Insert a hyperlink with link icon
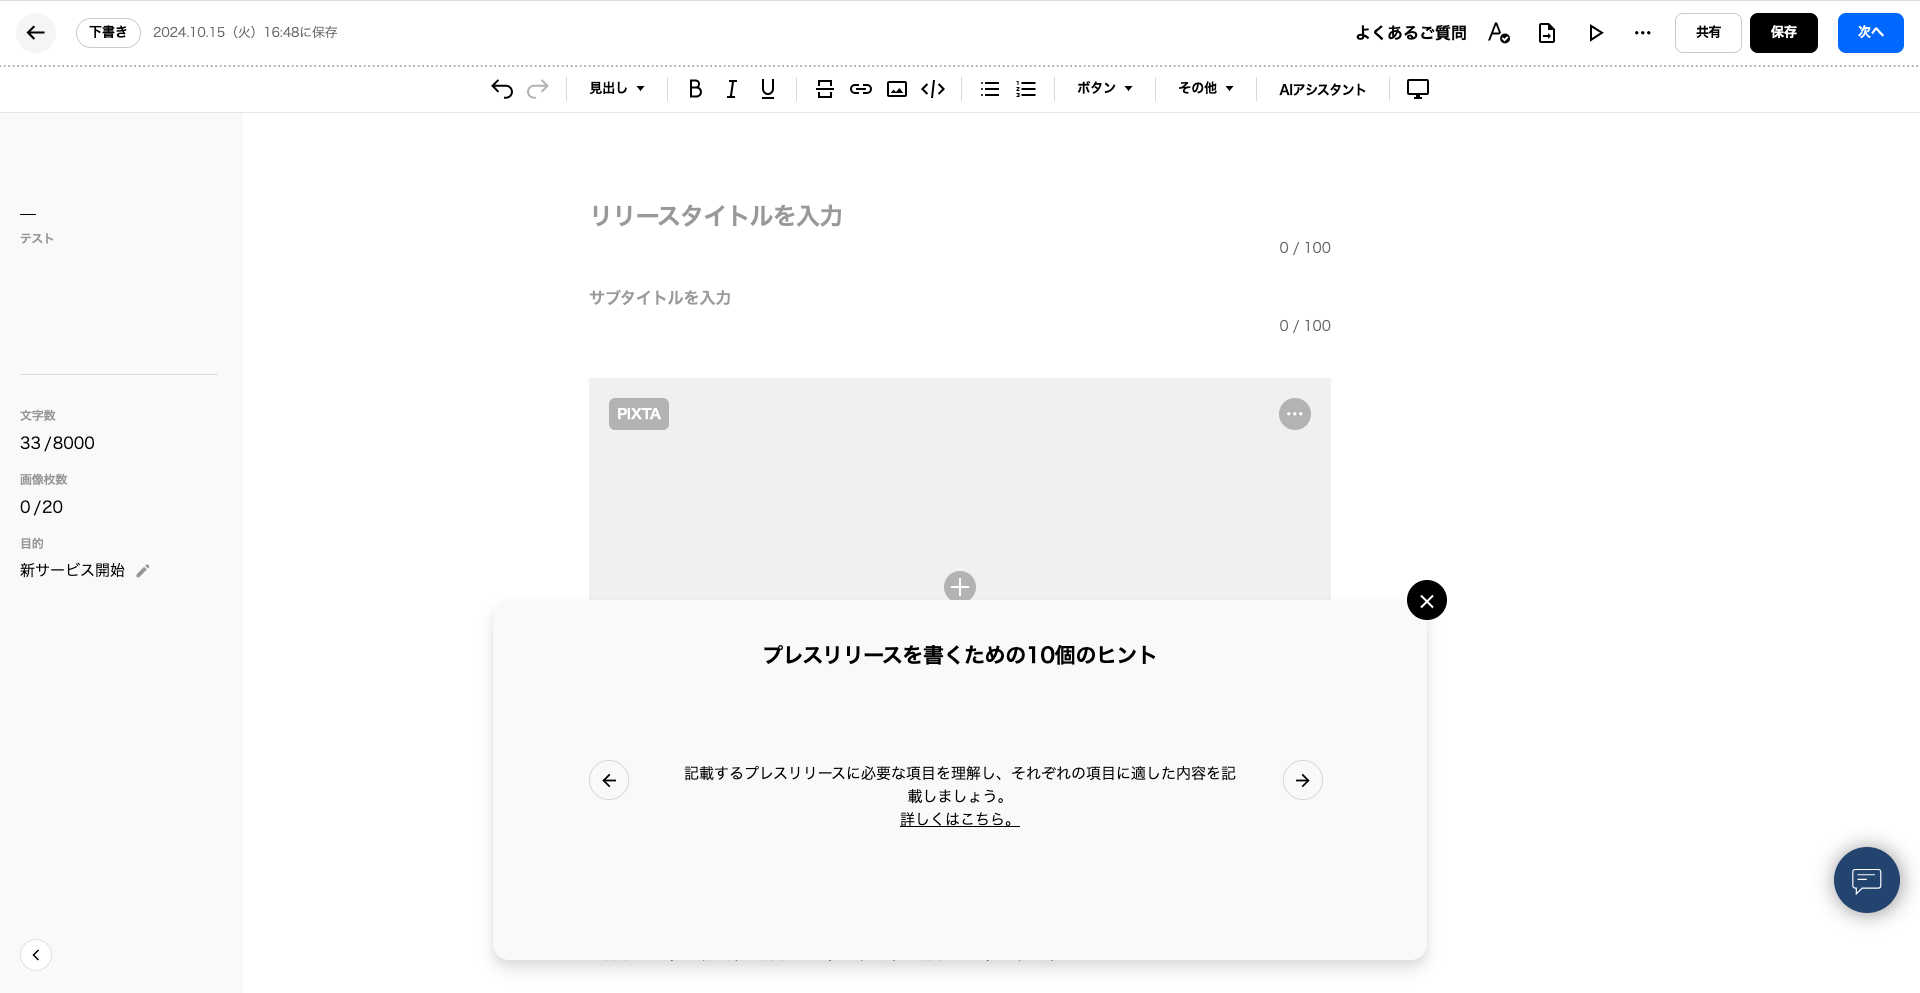The height and width of the screenshot is (993, 1920). (x=860, y=89)
